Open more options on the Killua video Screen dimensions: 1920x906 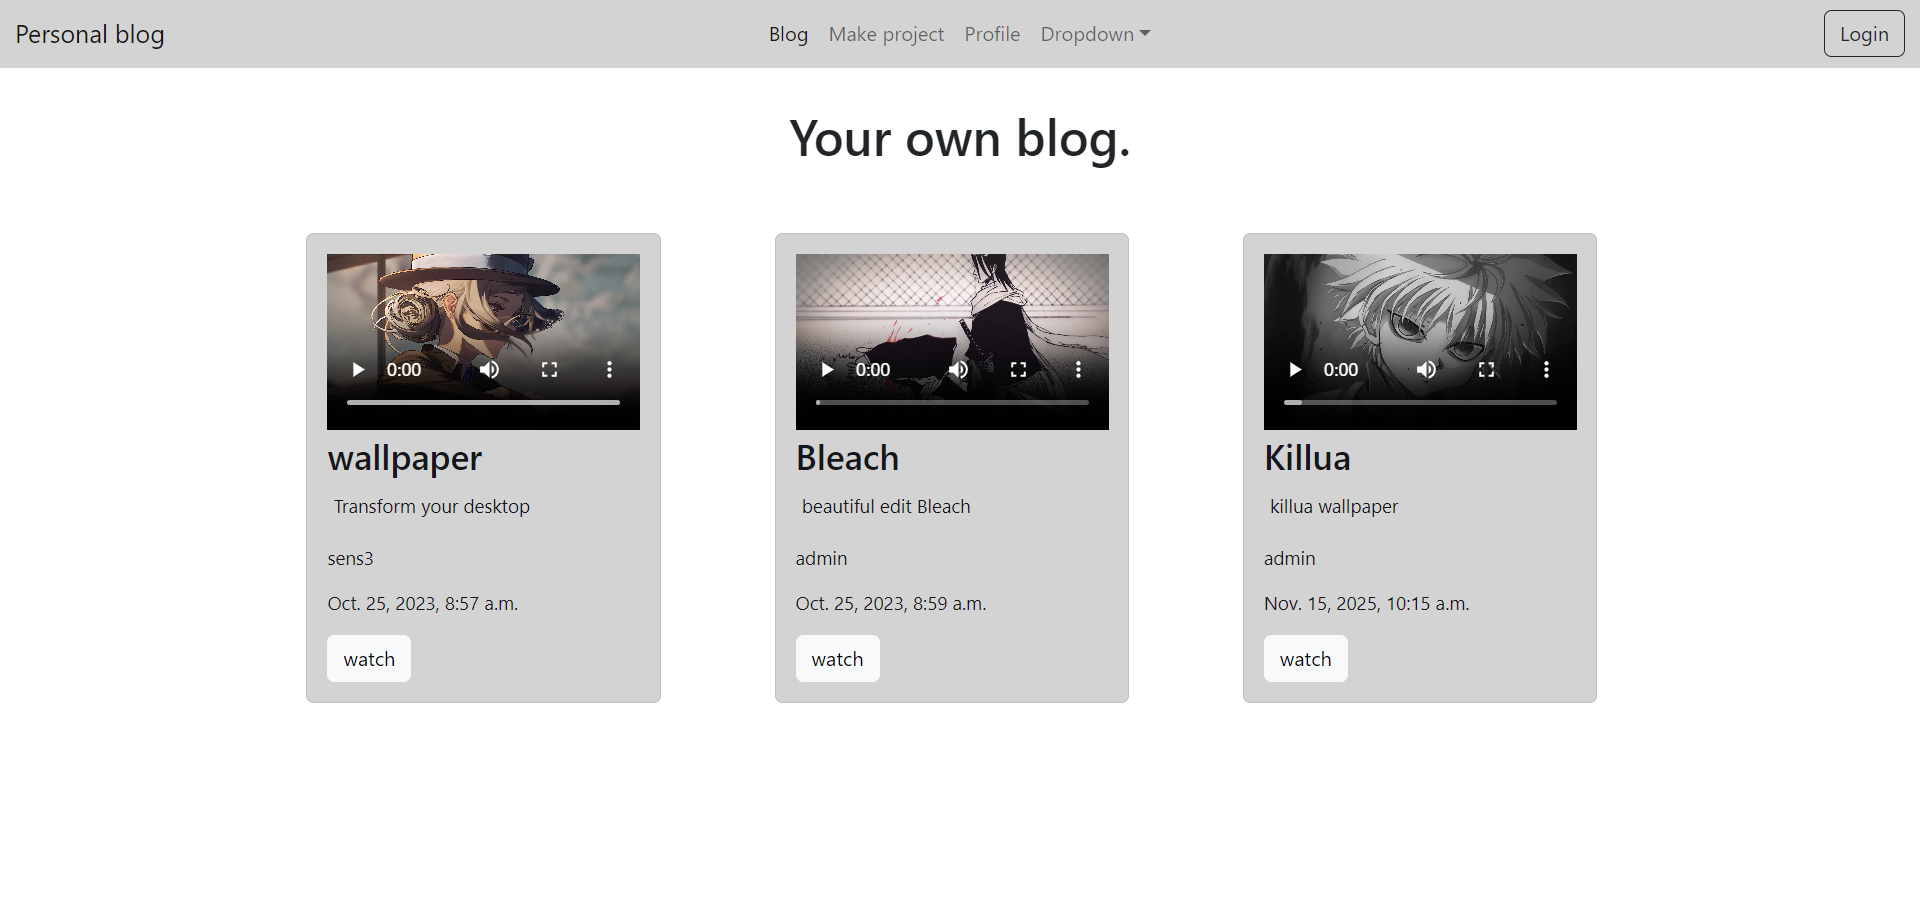point(1546,370)
